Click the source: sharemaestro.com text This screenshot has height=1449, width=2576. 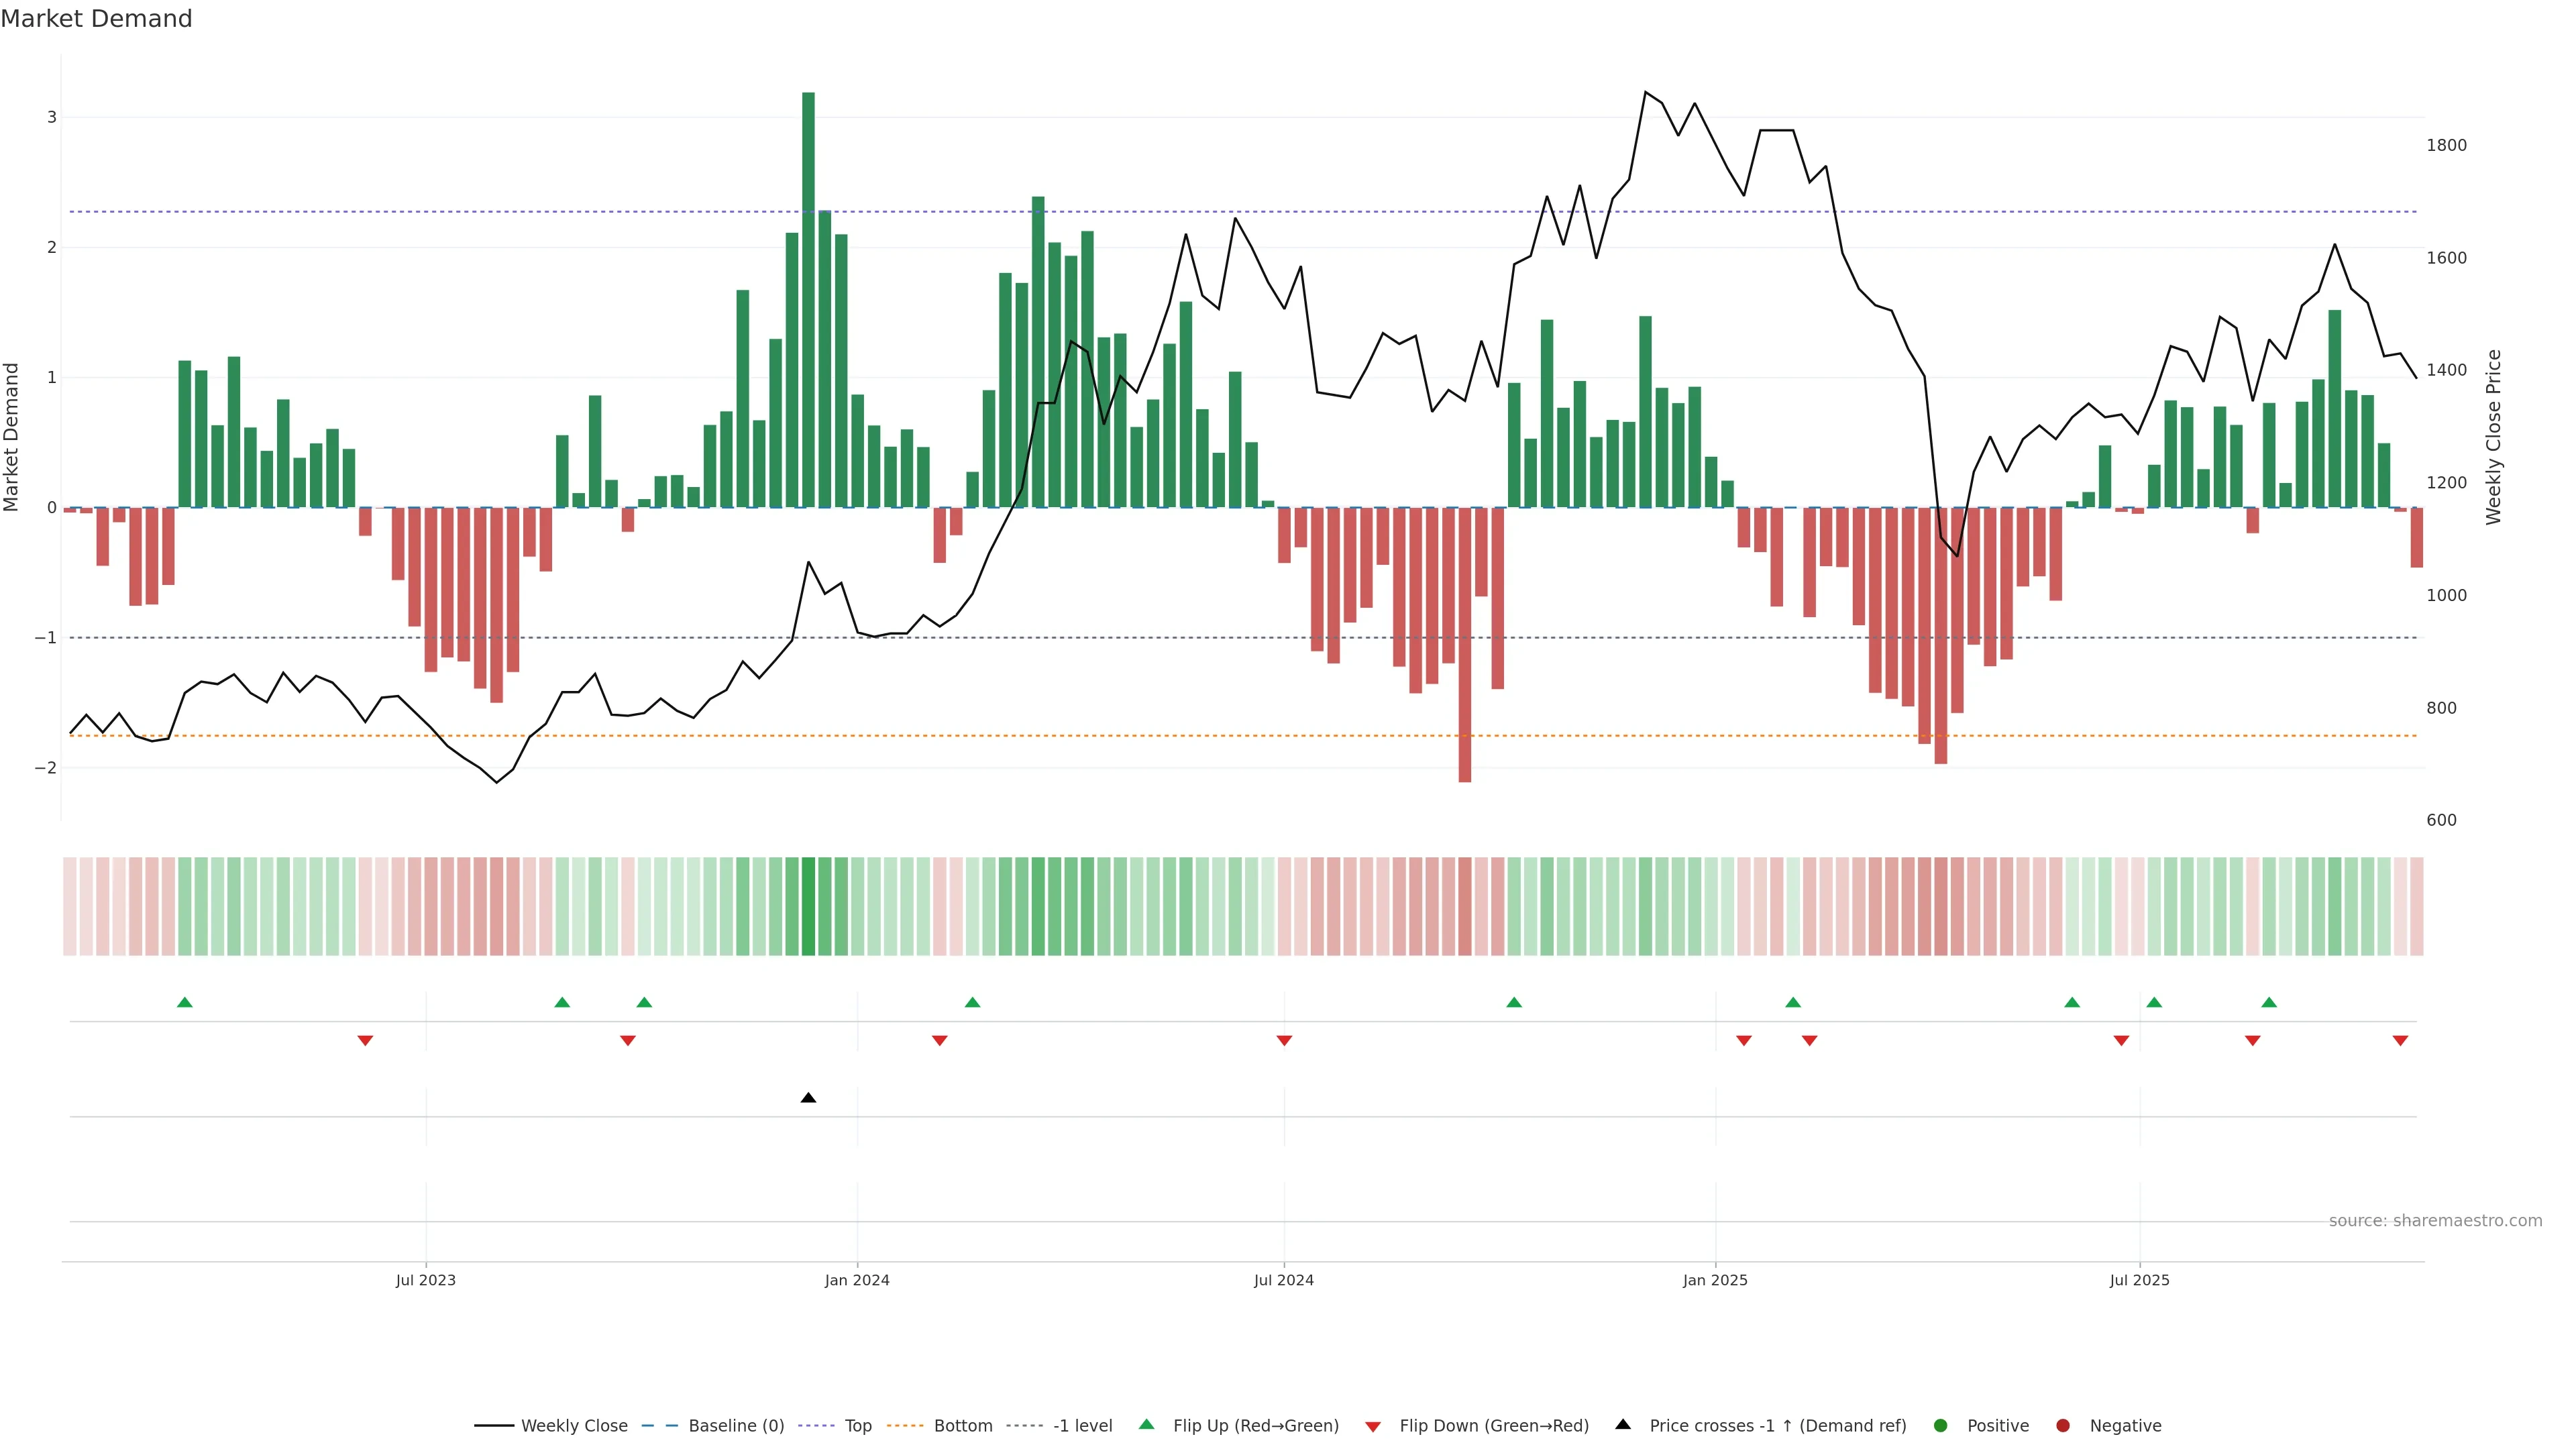click(2435, 1221)
